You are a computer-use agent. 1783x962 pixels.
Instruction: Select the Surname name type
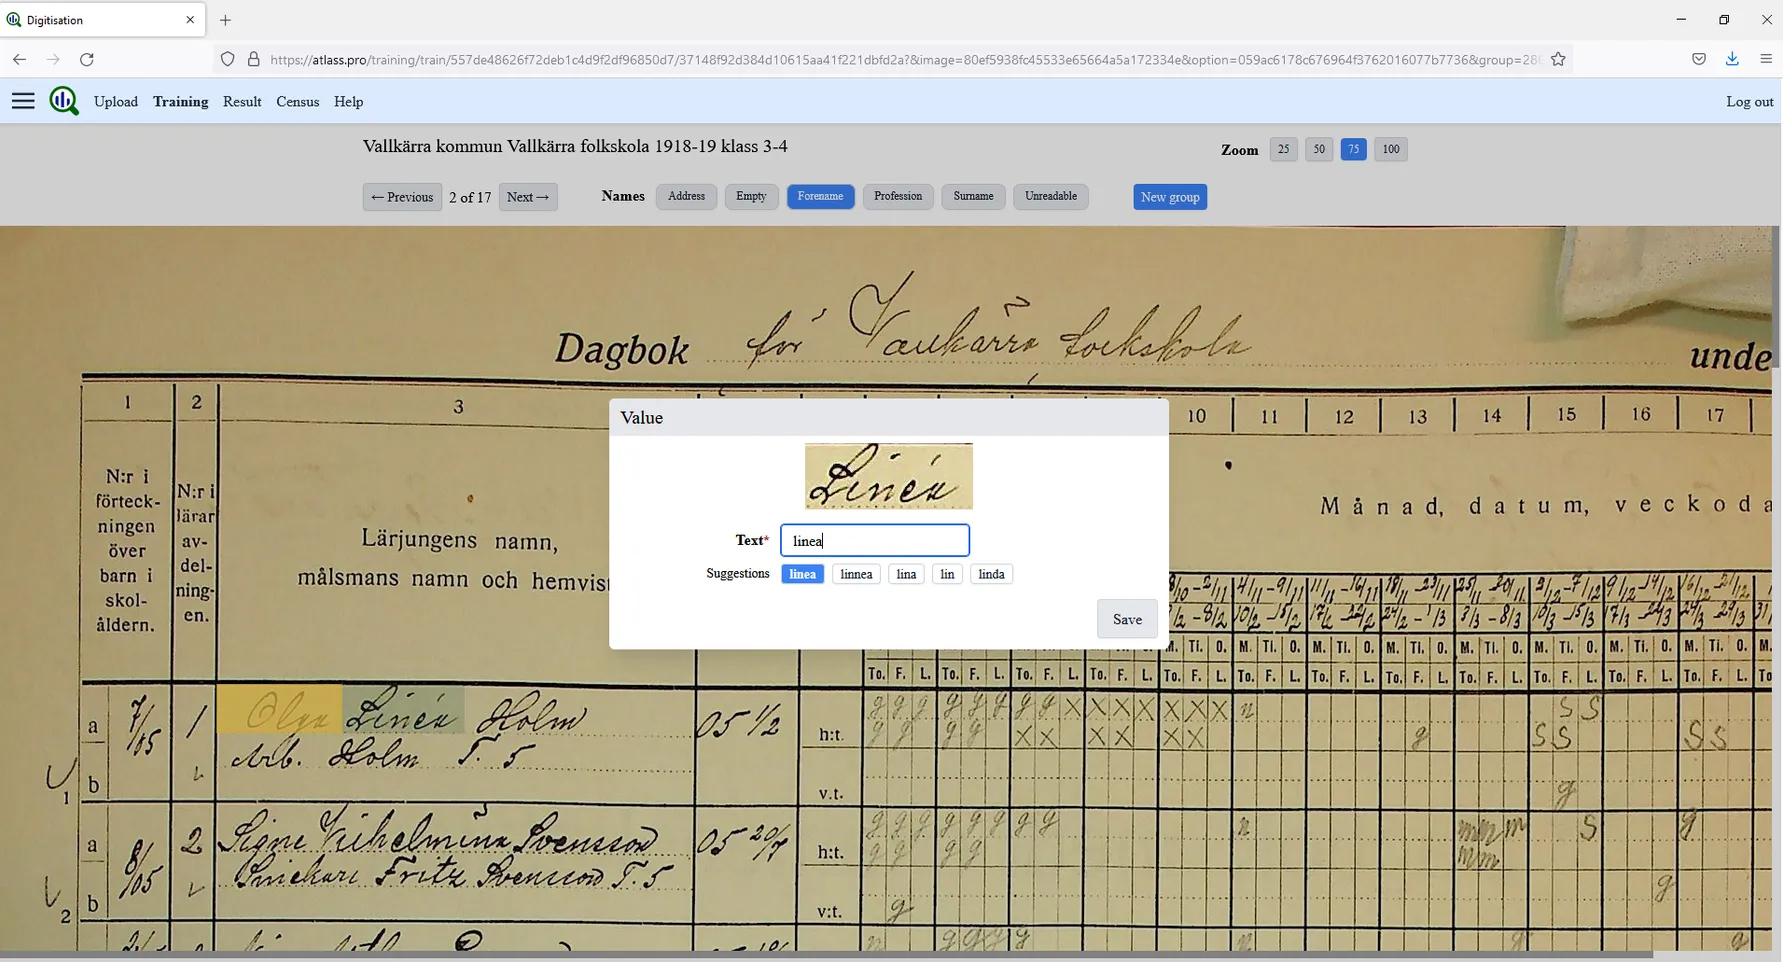[972, 197]
